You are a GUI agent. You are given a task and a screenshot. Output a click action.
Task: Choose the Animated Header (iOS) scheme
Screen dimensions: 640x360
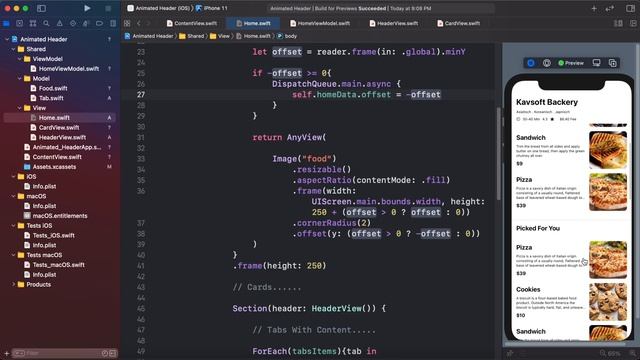point(160,8)
